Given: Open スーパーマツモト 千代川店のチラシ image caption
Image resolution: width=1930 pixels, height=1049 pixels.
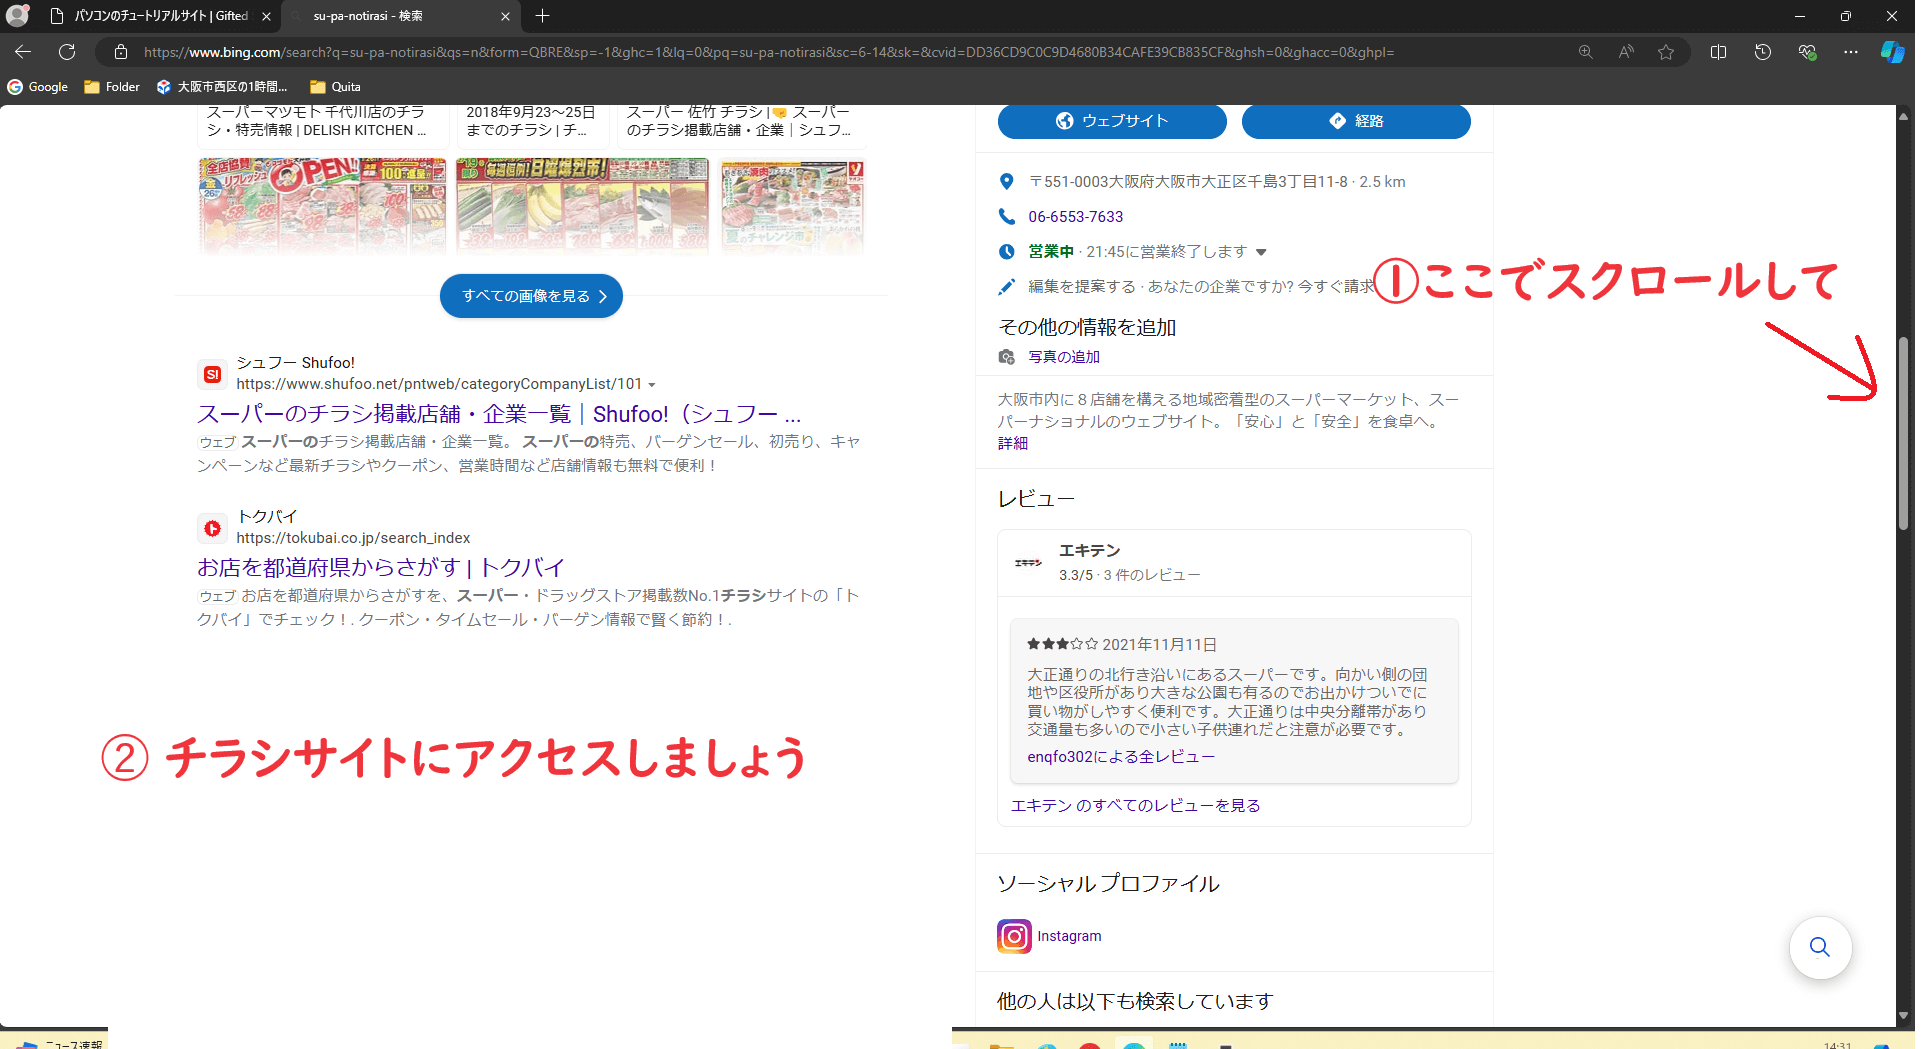Looking at the screenshot, I should coord(317,121).
